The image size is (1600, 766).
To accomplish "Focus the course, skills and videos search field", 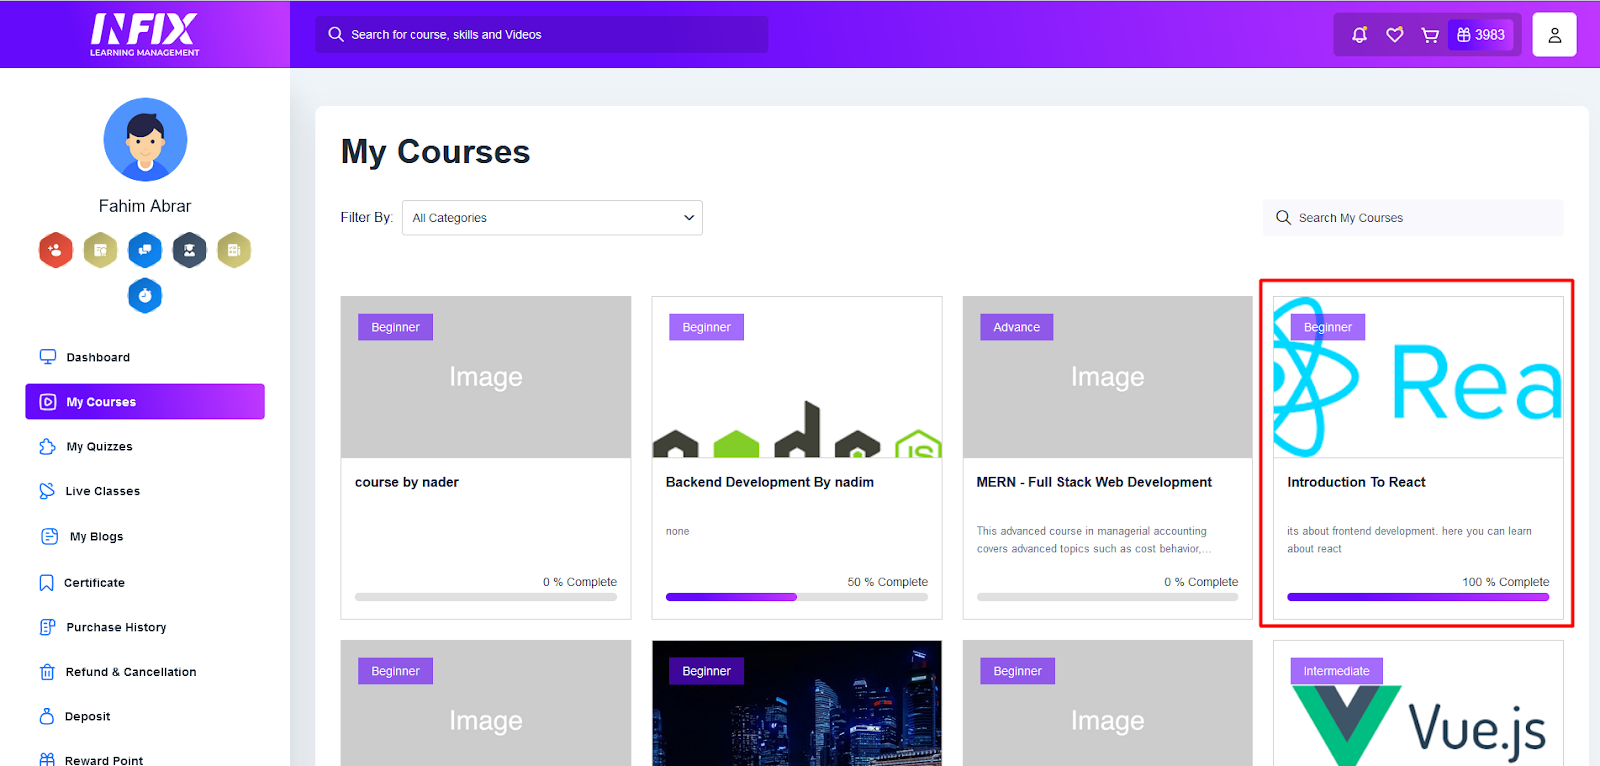I will [x=542, y=34].
